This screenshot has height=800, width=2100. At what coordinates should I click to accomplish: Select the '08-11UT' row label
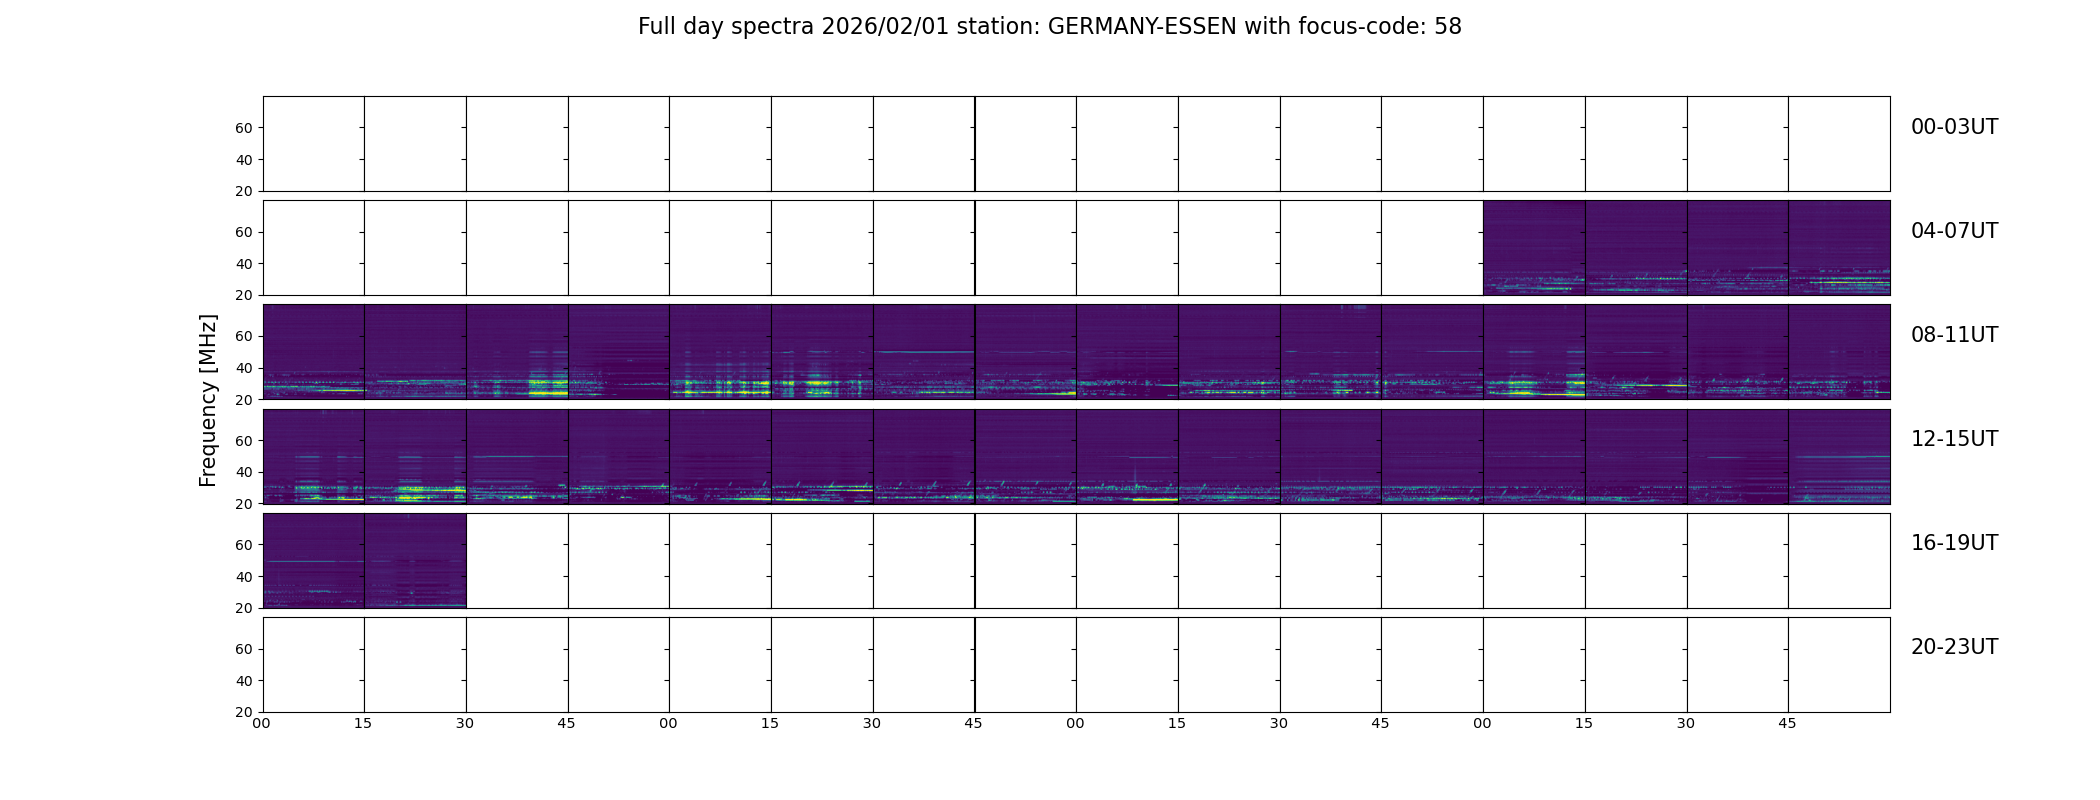click(1954, 335)
